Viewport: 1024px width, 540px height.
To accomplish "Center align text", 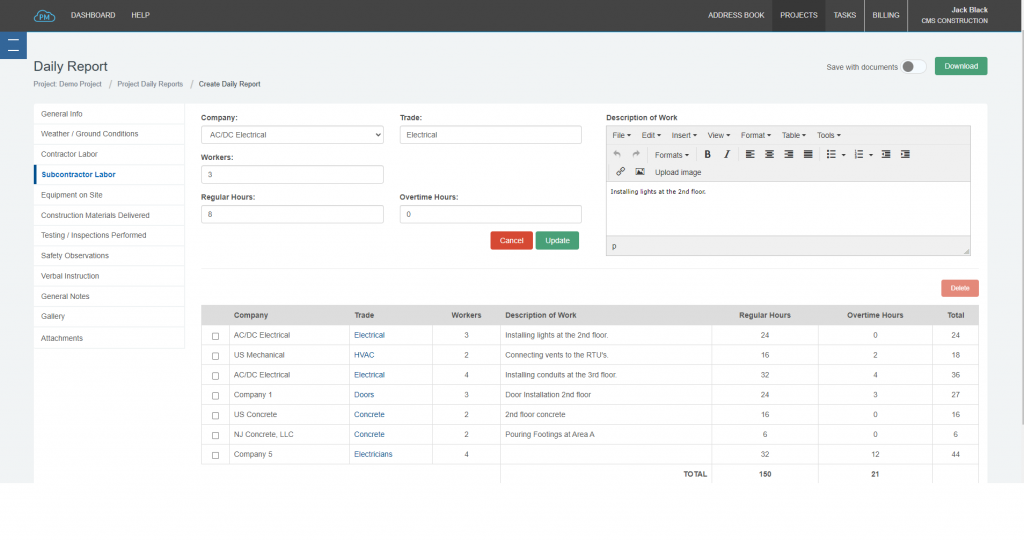I will (x=769, y=154).
